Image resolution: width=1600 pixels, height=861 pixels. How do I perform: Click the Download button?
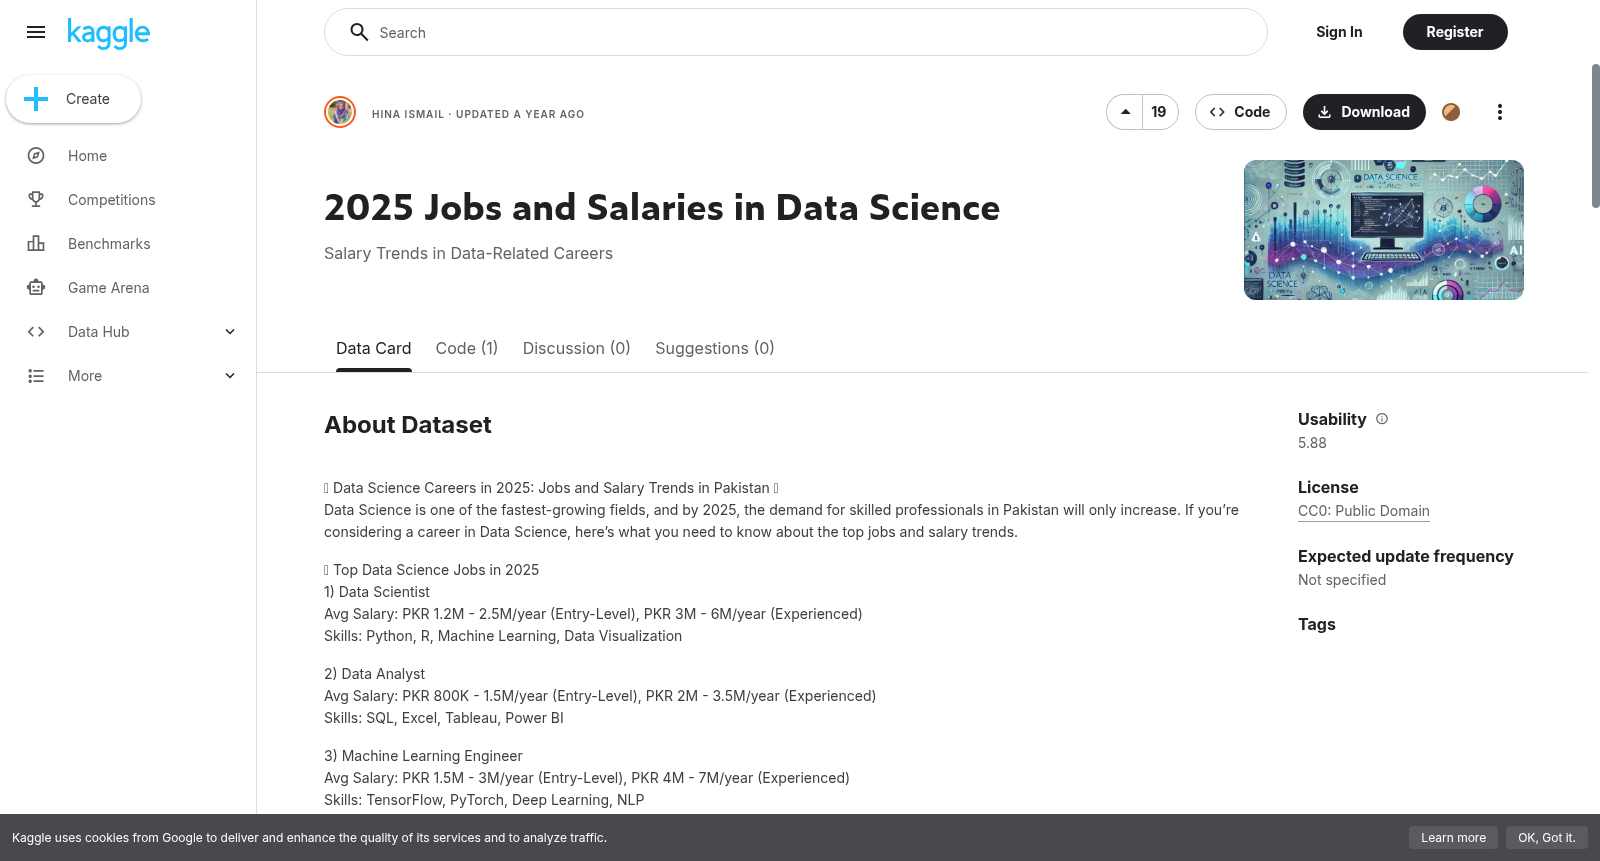tap(1364, 112)
